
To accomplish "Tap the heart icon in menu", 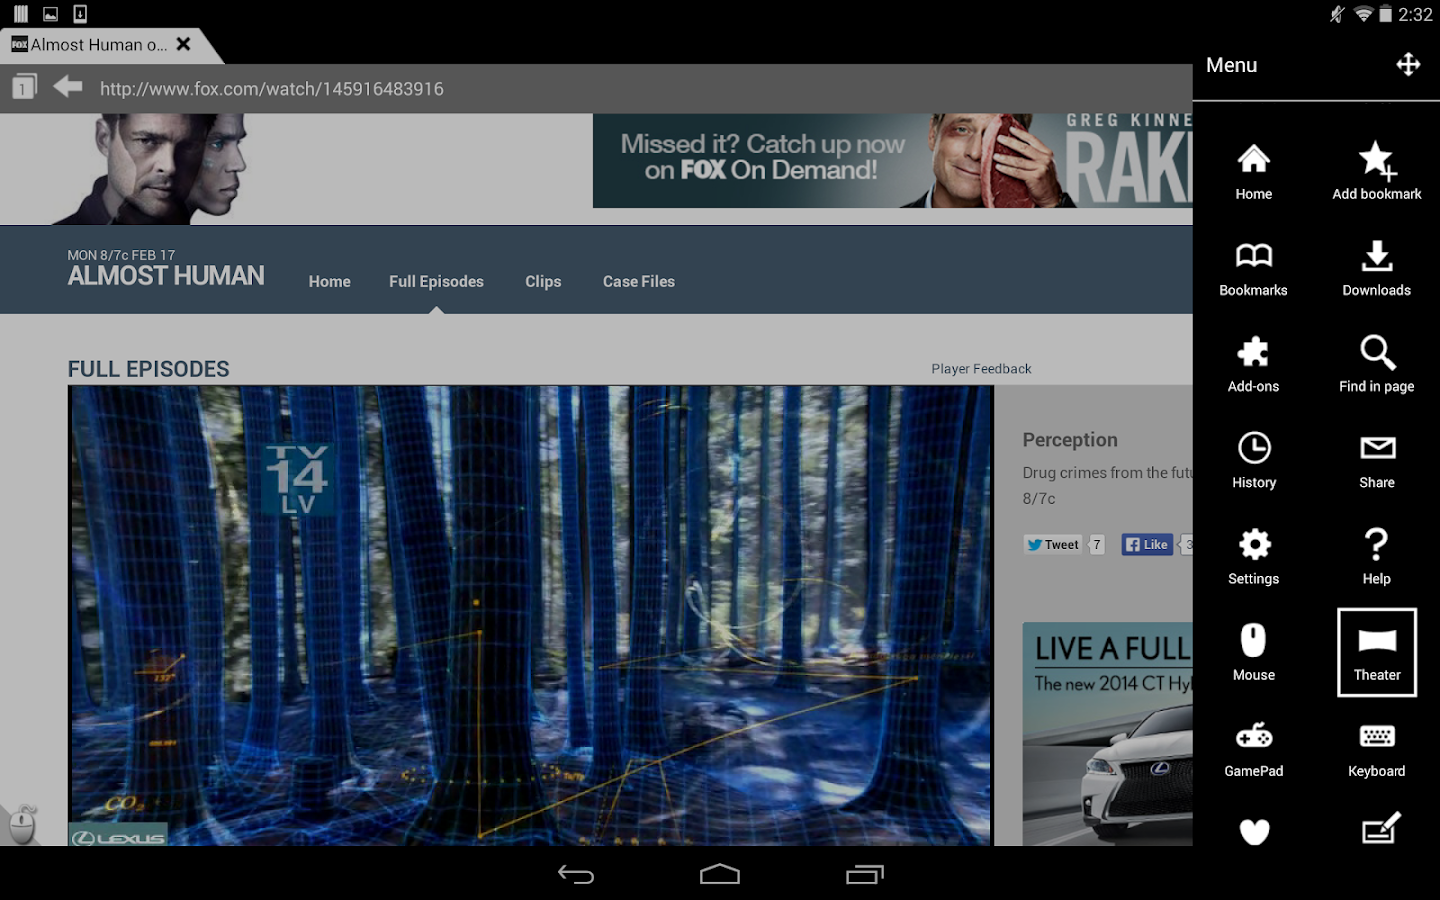I will pos(1254,831).
